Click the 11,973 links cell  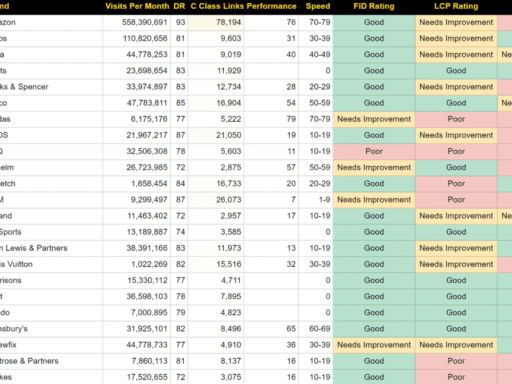[x=216, y=248]
